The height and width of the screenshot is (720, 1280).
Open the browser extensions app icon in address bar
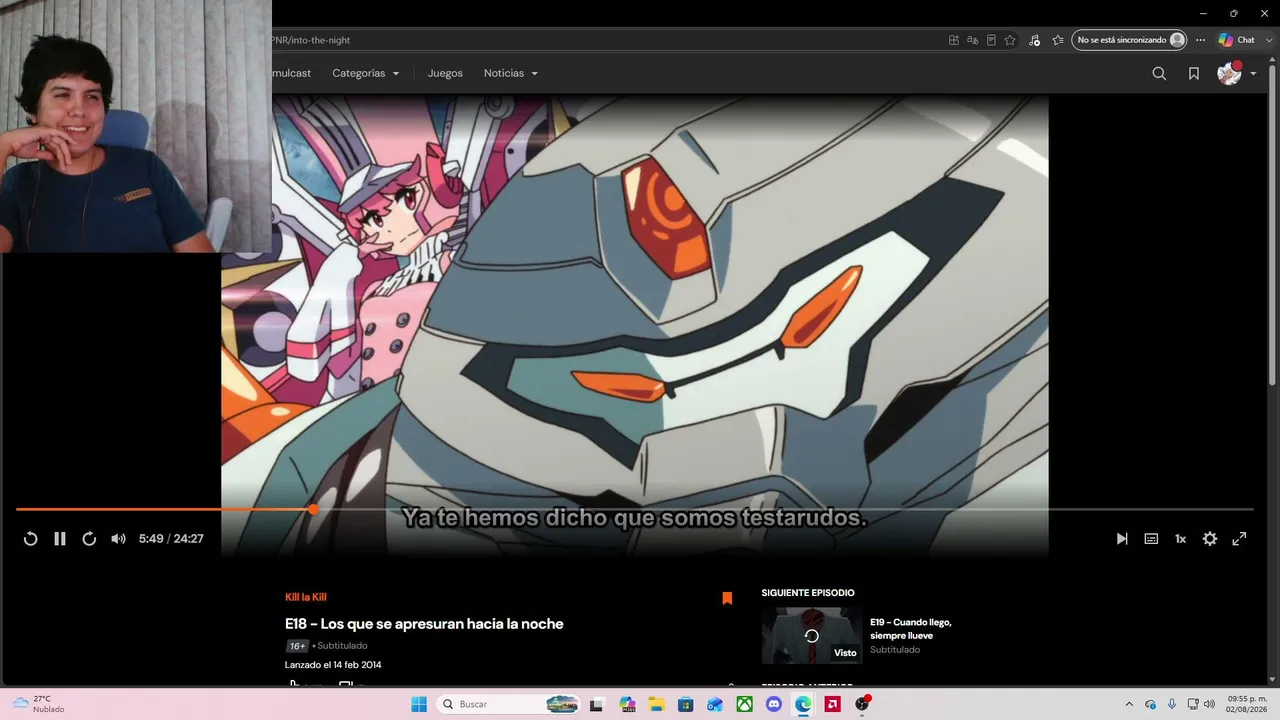[954, 40]
